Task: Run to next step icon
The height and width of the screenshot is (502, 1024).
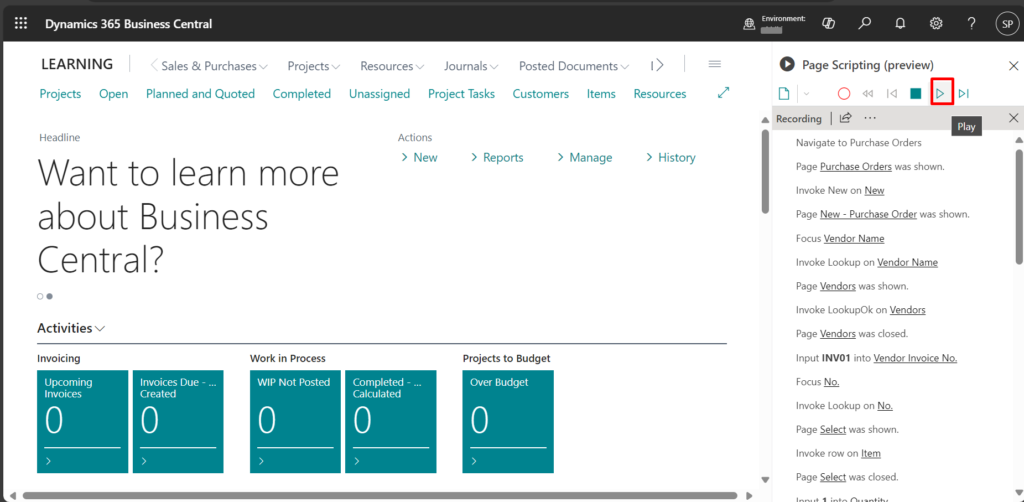Action: 964,94
